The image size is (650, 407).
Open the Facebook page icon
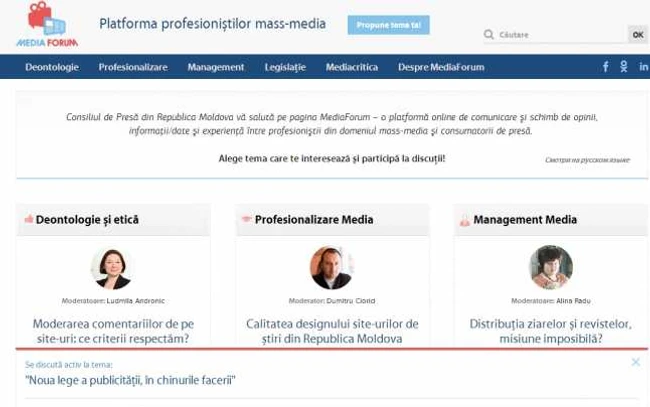click(606, 67)
